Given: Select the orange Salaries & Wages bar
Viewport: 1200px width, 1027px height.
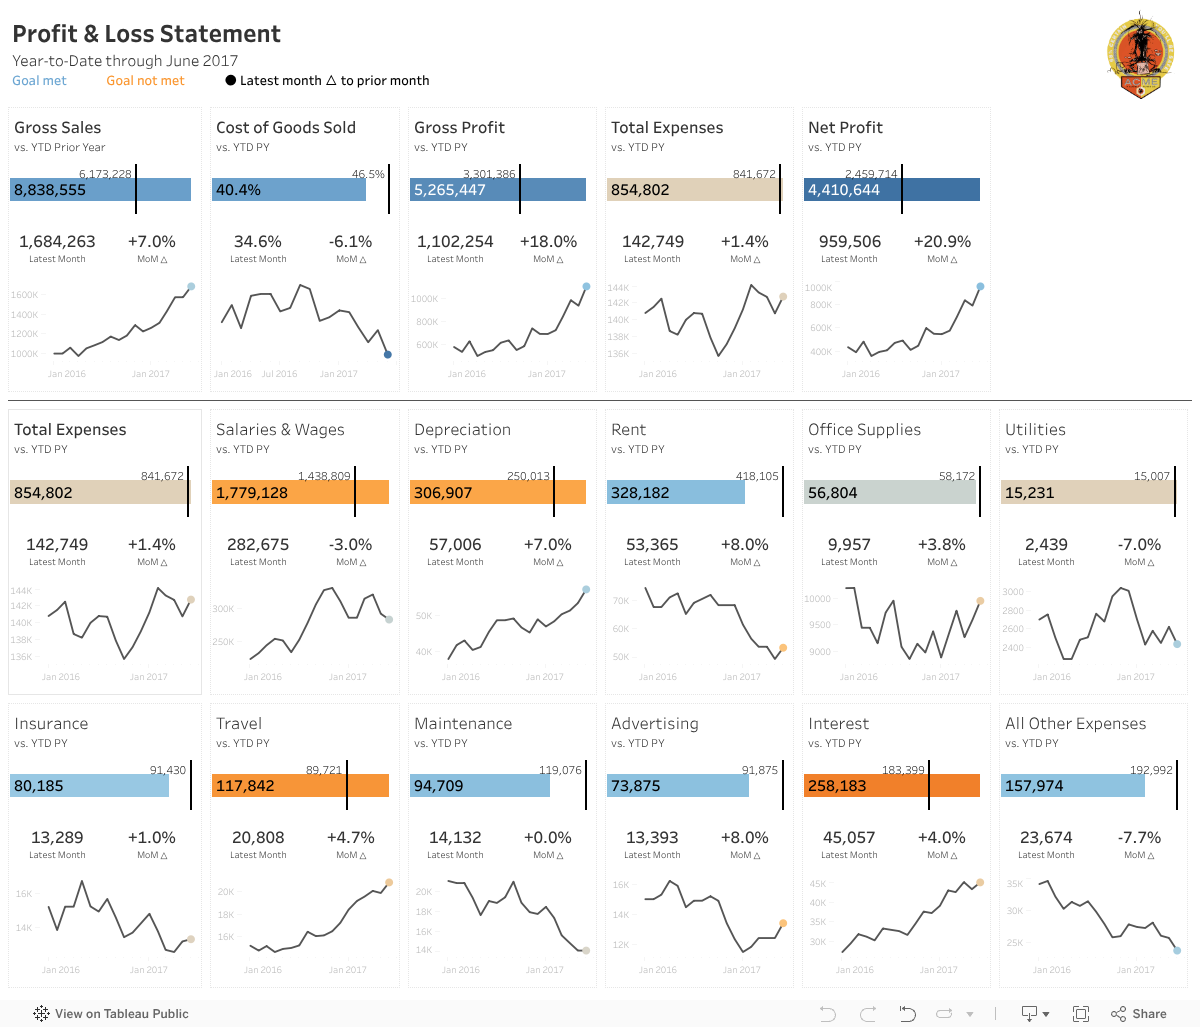Looking at the screenshot, I should (x=300, y=492).
